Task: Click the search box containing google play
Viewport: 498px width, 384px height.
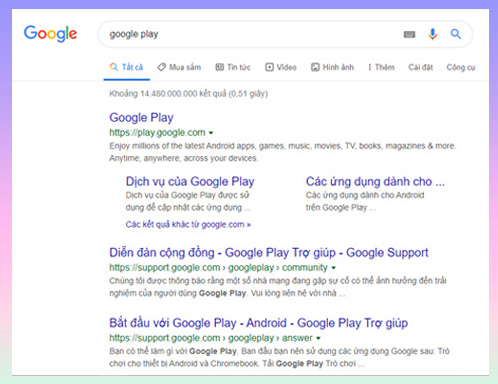Action: [x=285, y=34]
